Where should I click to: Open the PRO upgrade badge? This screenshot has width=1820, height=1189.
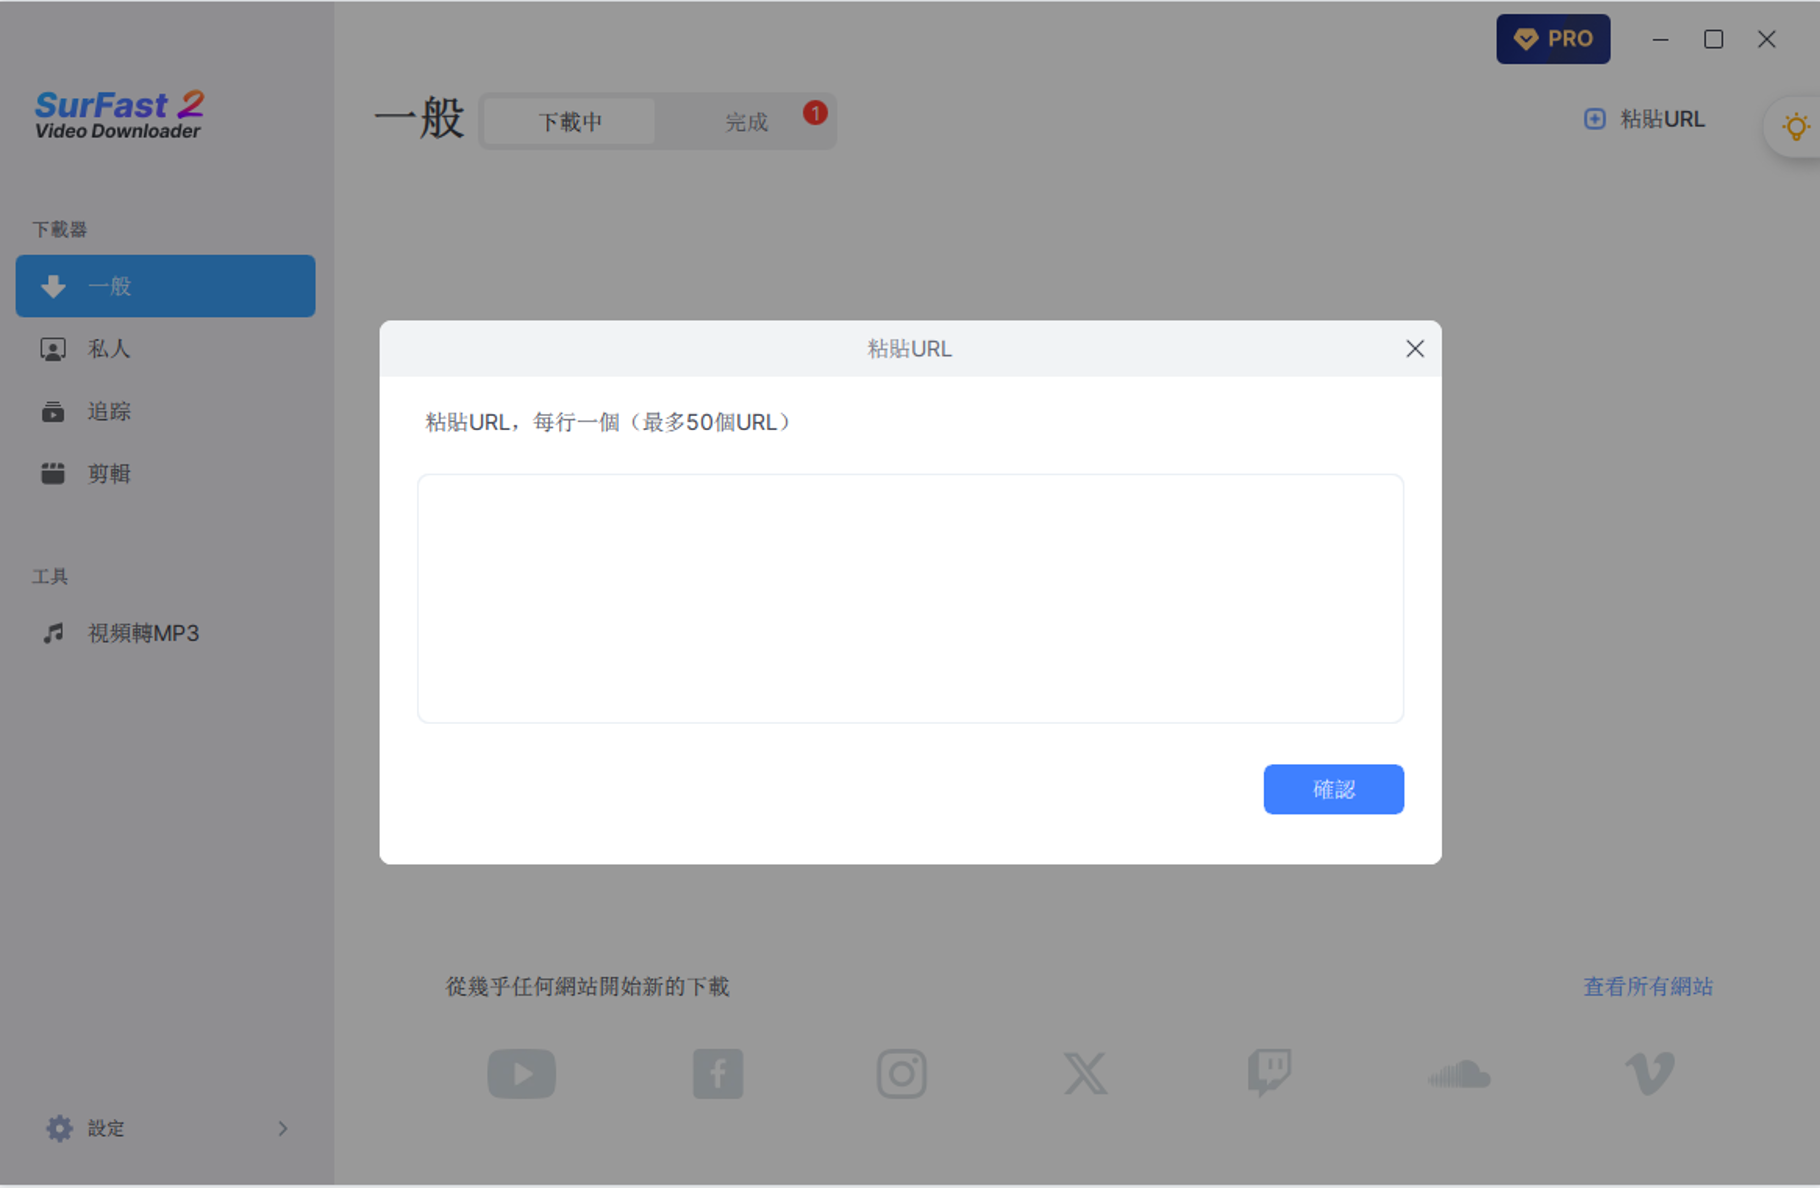click(x=1552, y=39)
